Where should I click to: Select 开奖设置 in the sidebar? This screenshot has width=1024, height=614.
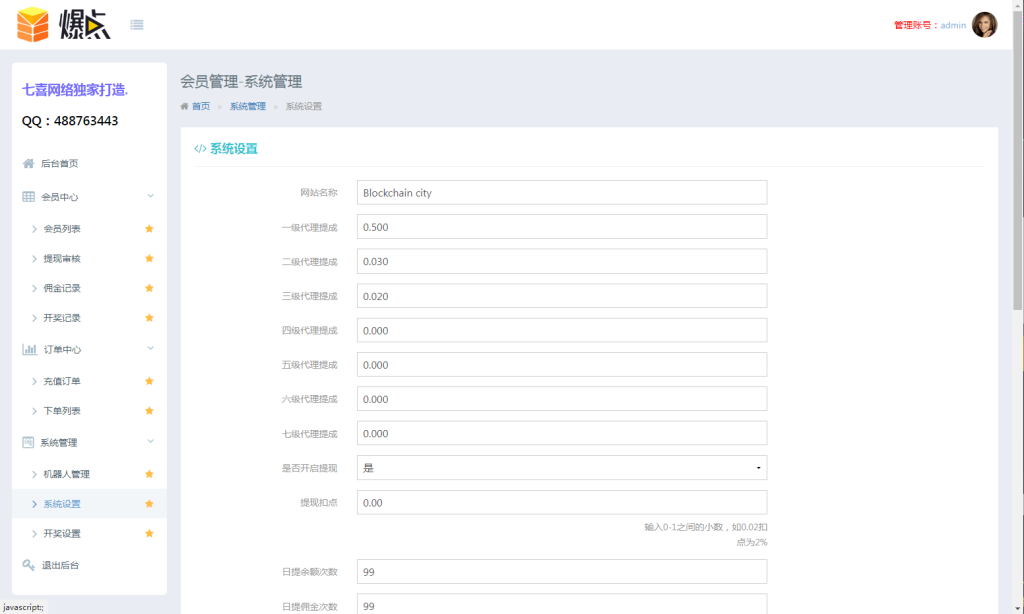(61, 533)
